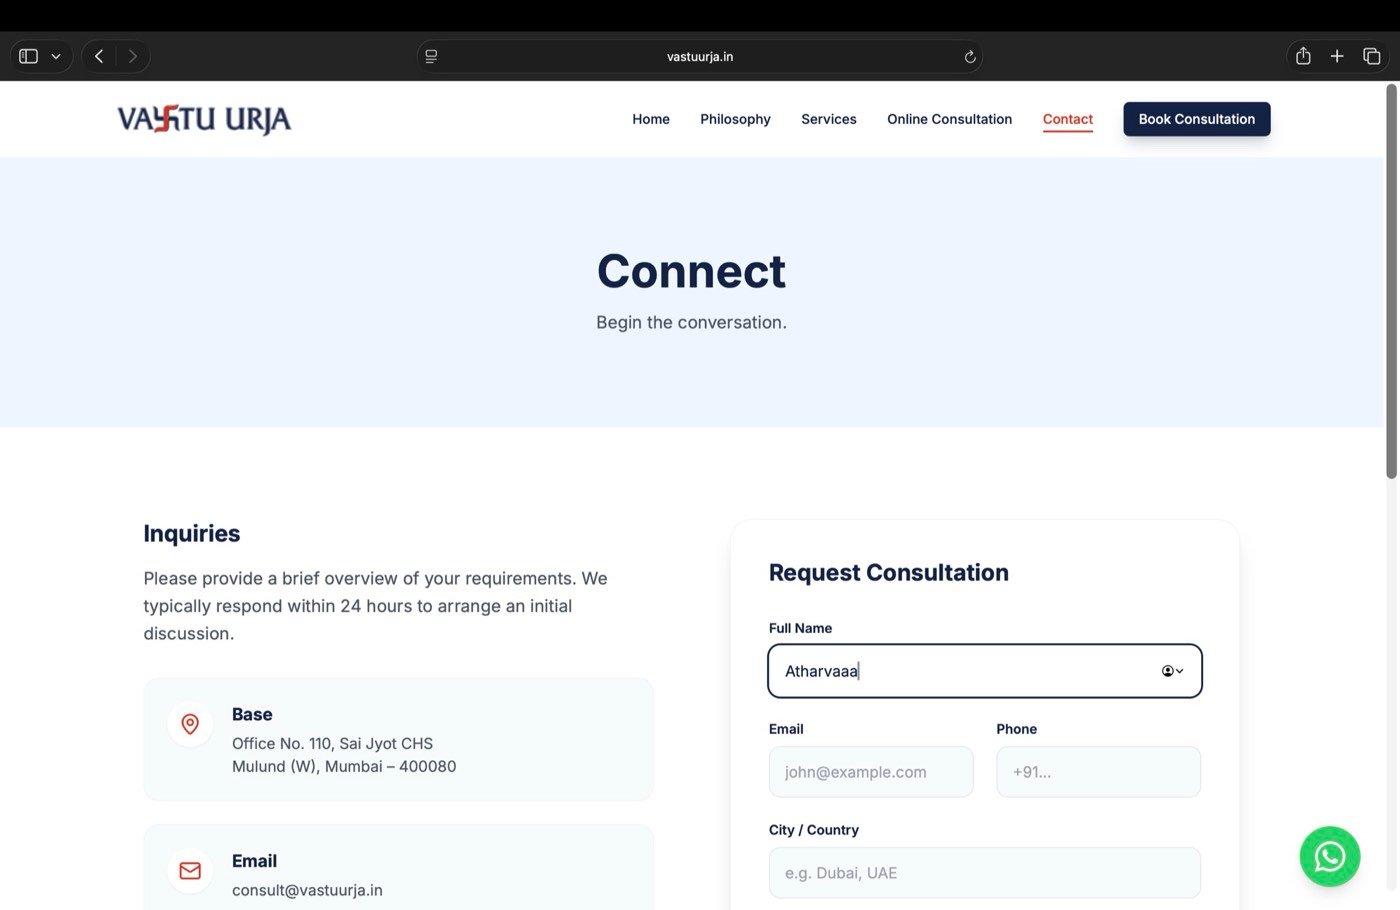Screen dimensions: 1400x910
Task: Open the Share icon
Action: point(1303,56)
